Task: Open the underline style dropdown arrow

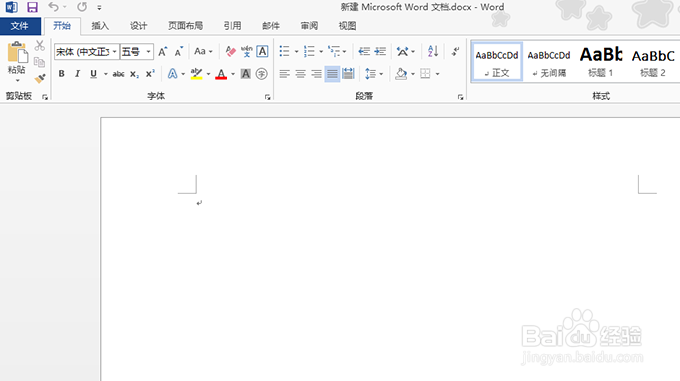Action: pyautogui.click(x=105, y=74)
